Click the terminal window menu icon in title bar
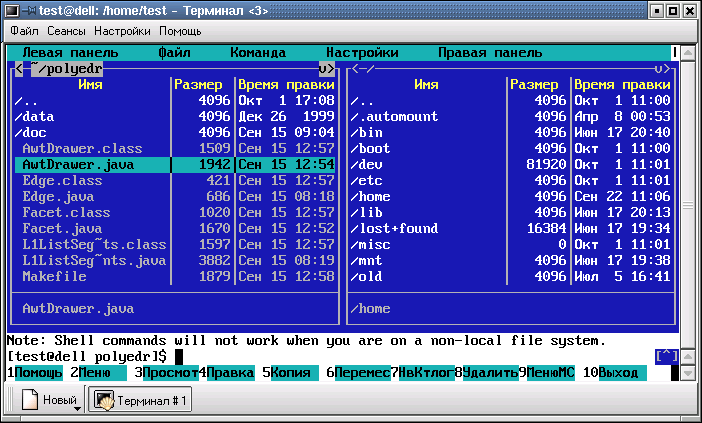The image size is (702, 423). click(x=12, y=10)
